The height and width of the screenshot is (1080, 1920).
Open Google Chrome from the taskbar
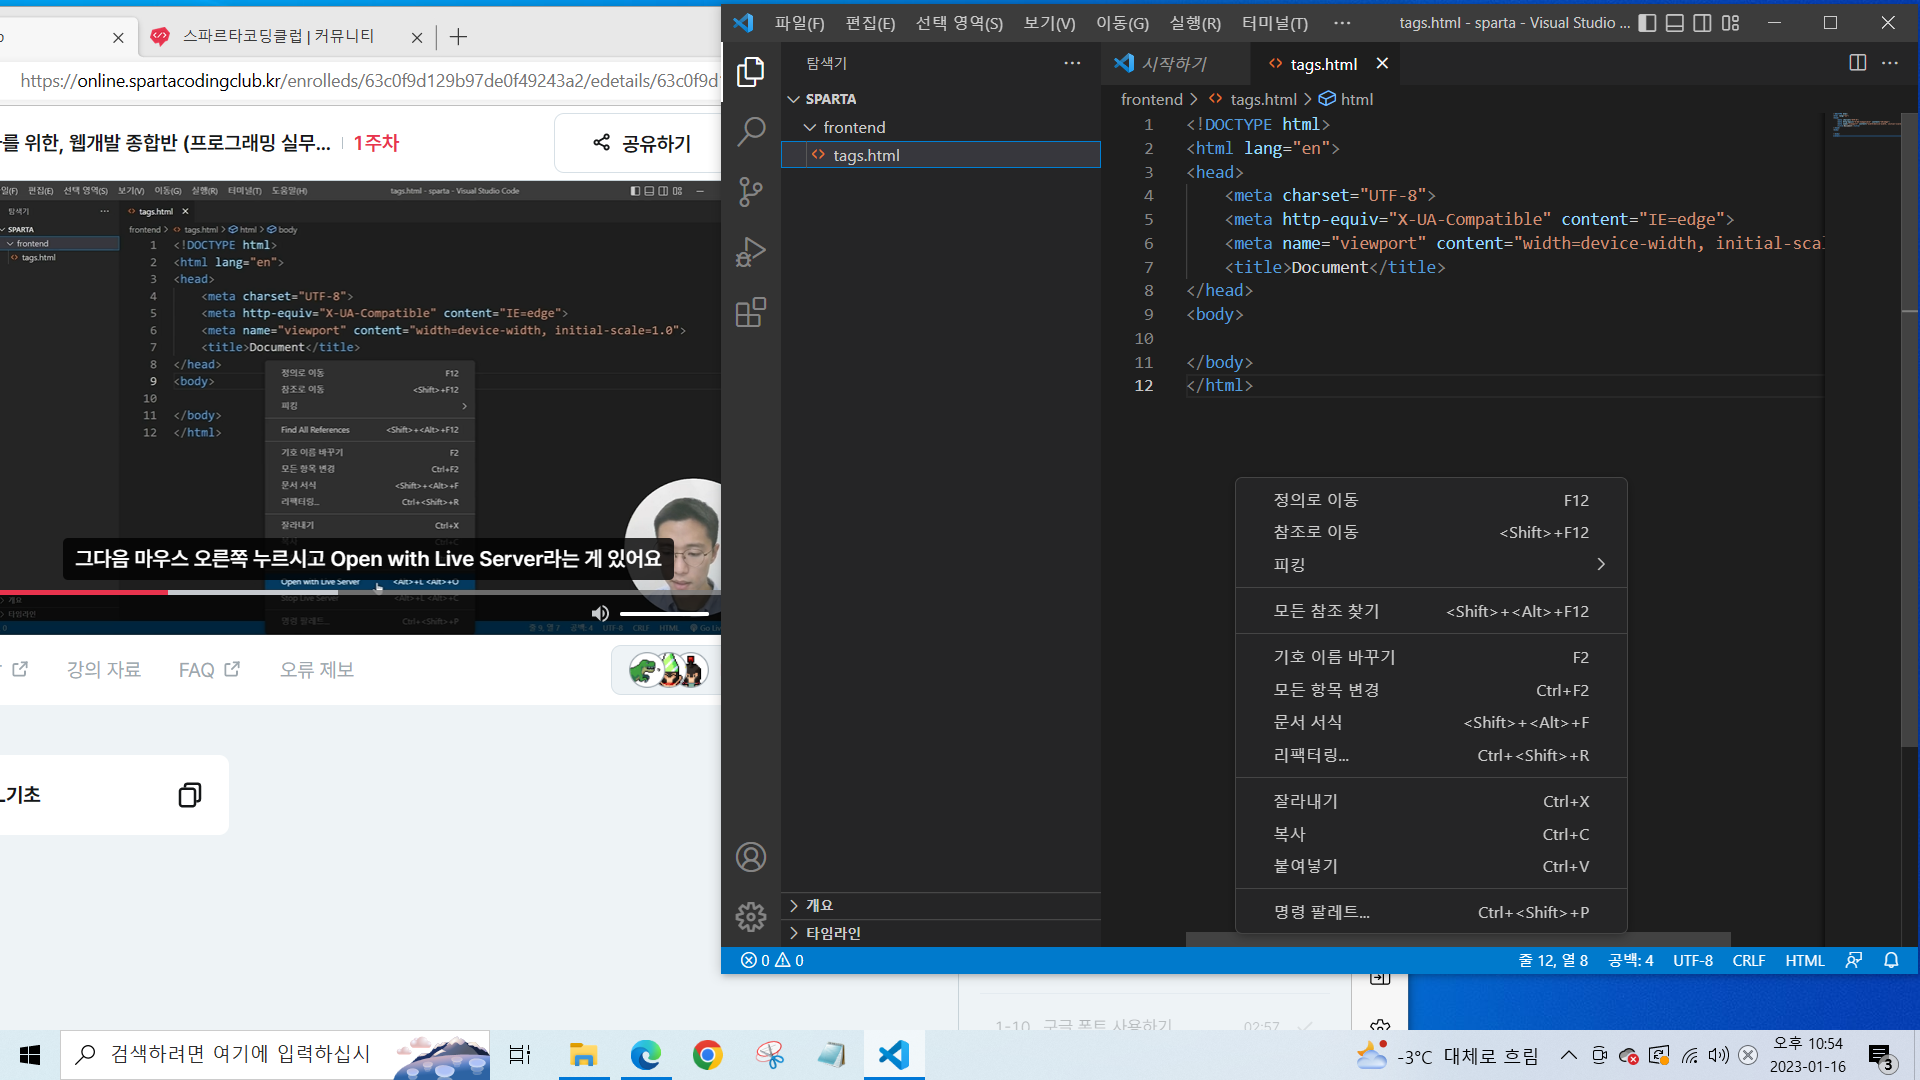pos(707,1054)
